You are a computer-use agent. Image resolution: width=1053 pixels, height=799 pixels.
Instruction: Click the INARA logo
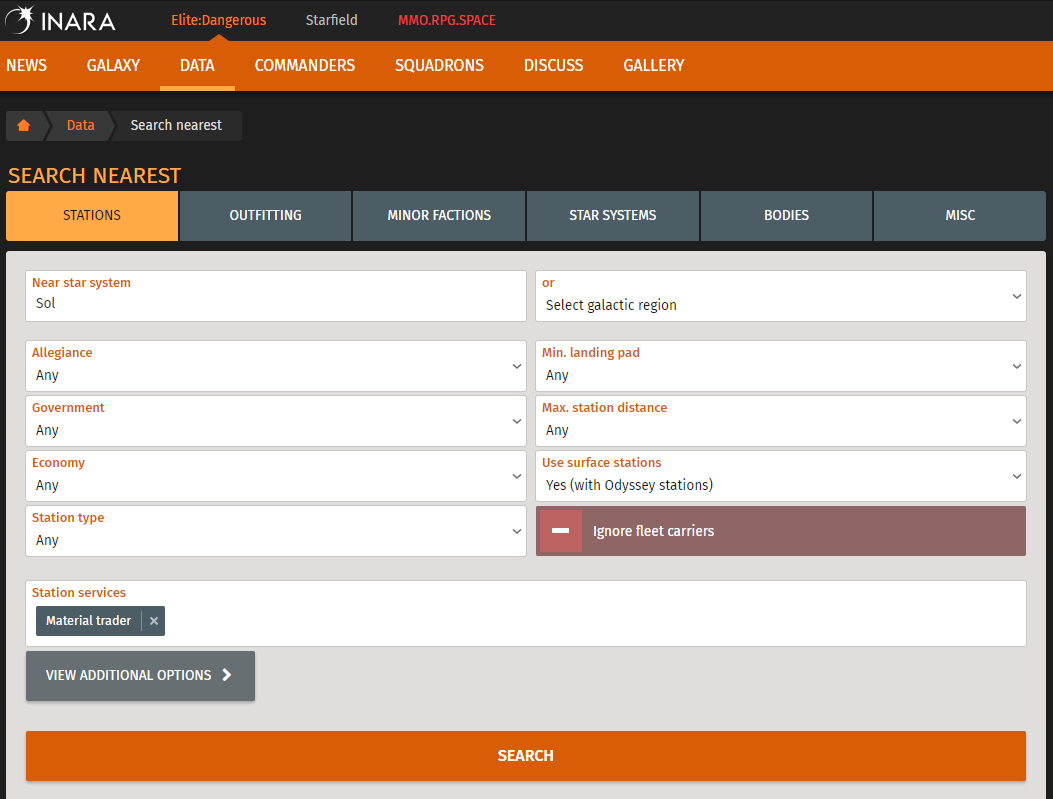coord(60,20)
